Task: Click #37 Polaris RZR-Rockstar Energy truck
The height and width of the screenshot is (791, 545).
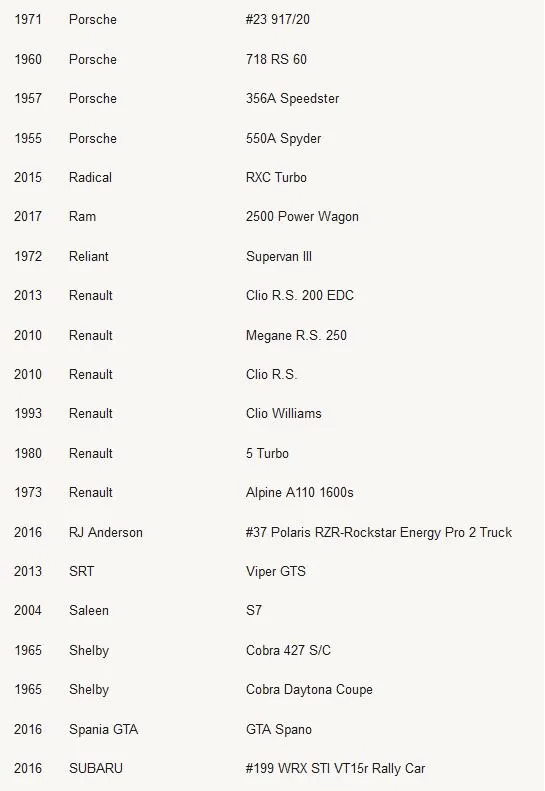Action: pos(379,533)
